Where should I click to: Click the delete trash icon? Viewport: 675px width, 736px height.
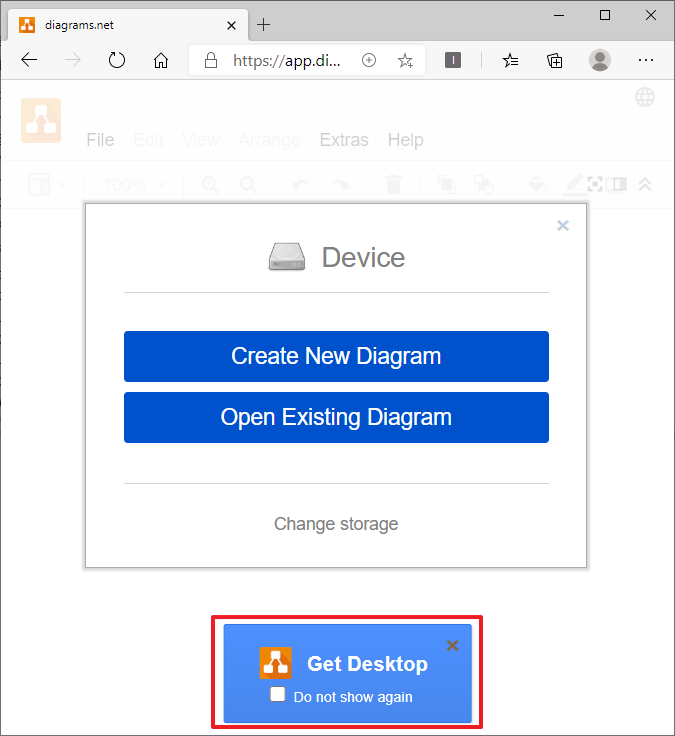393,184
